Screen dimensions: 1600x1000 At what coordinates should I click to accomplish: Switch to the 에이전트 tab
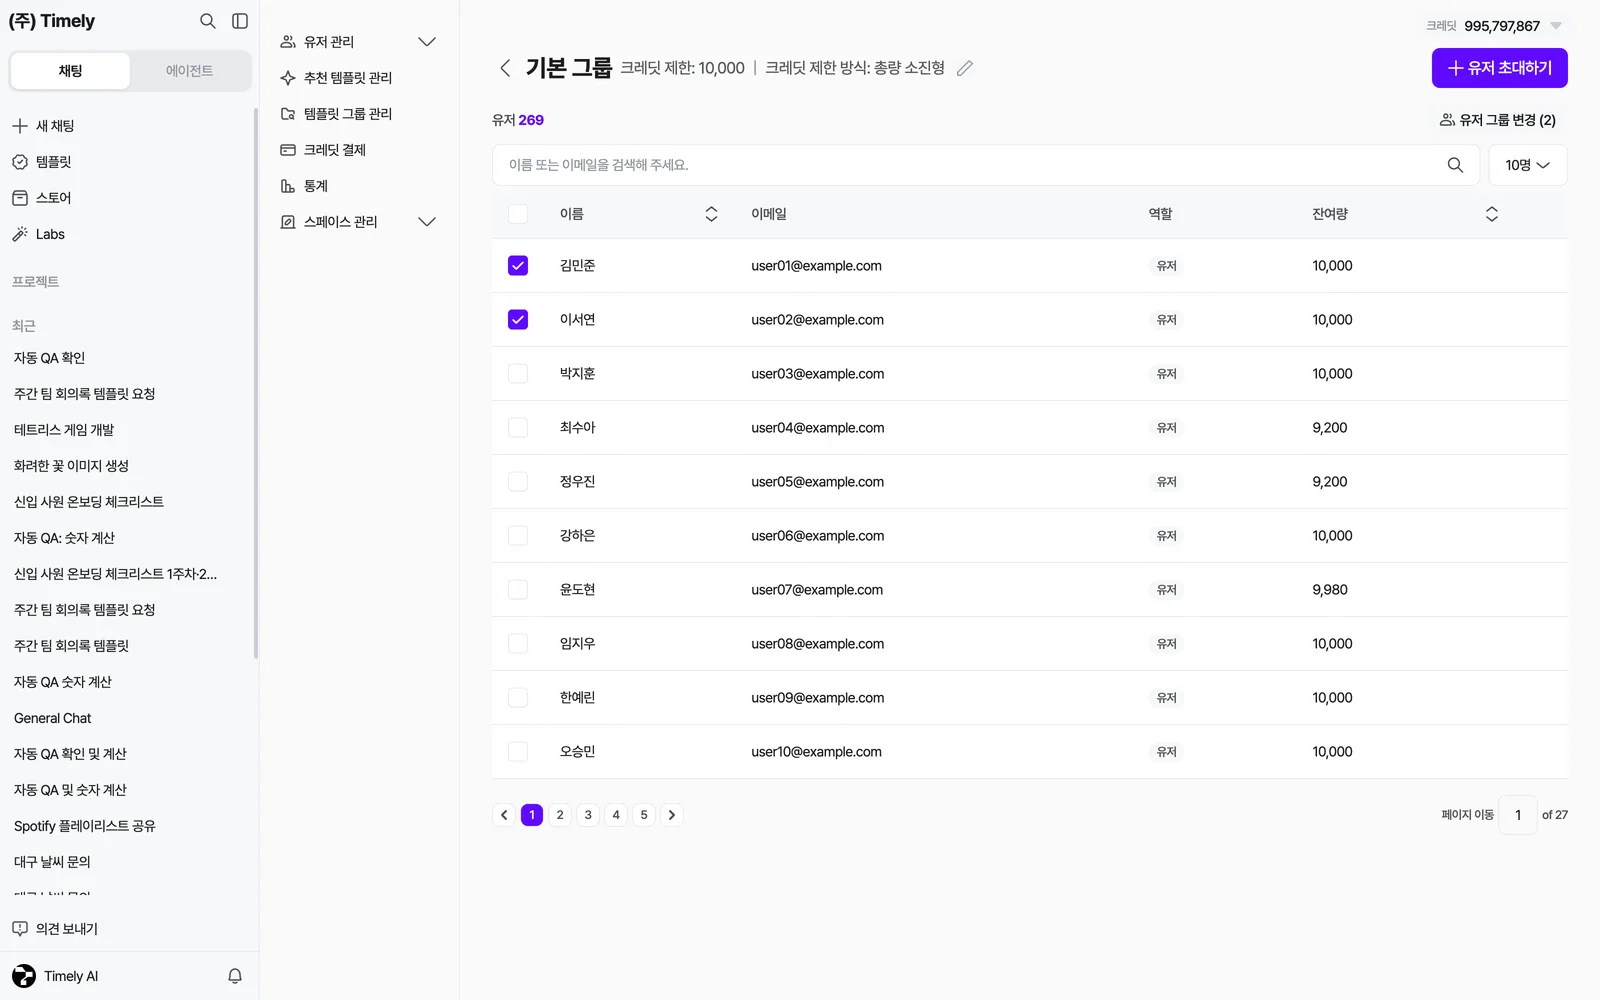click(x=189, y=71)
